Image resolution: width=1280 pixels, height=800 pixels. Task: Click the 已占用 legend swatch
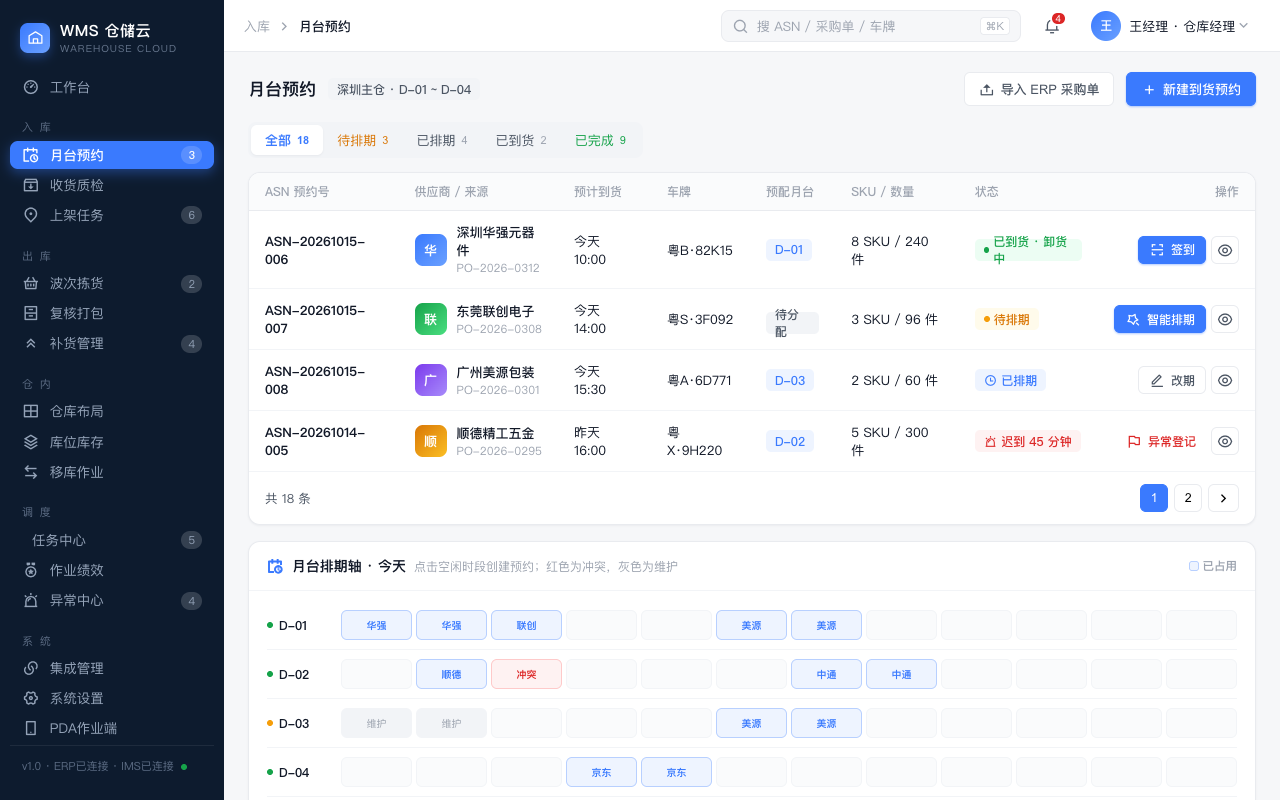pyautogui.click(x=1194, y=566)
